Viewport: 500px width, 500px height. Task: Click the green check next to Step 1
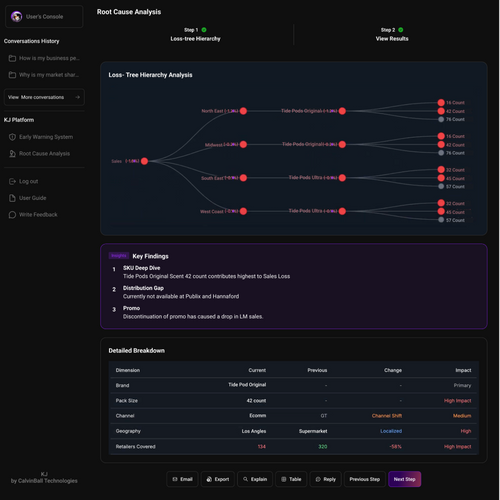click(204, 30)
